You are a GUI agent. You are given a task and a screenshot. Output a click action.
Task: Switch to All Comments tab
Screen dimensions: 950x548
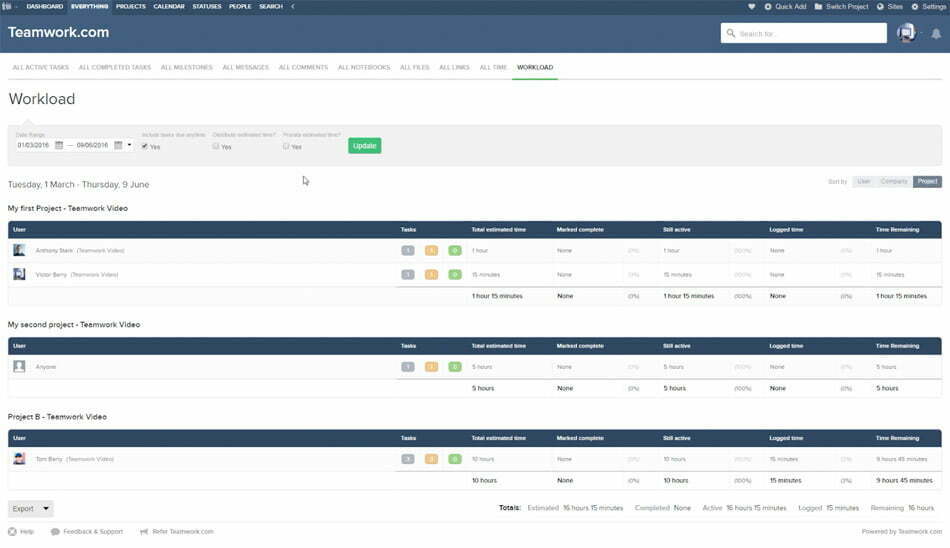303,67
